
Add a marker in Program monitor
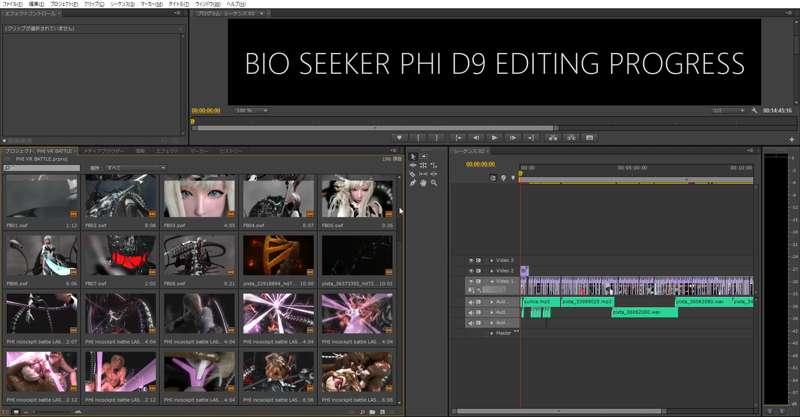399,138
